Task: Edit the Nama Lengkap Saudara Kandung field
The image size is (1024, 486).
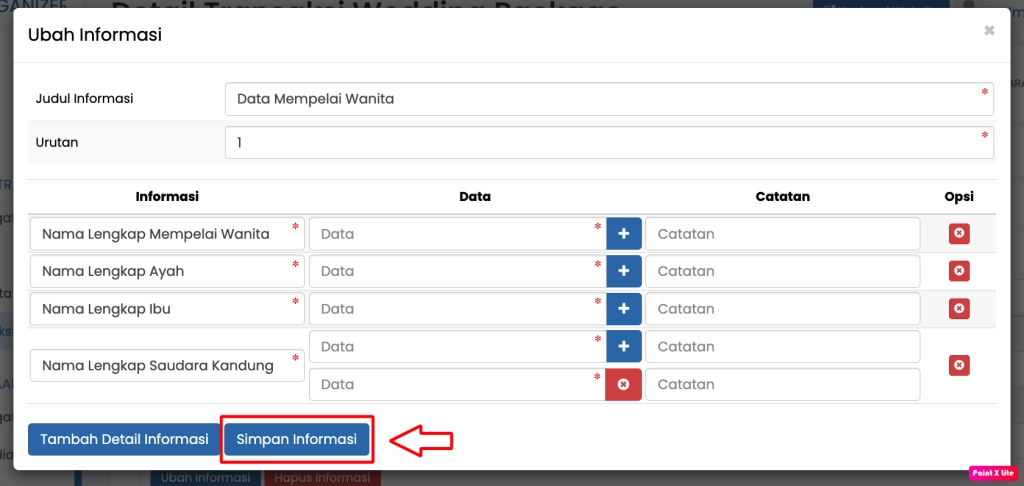Action: (166, 366)
